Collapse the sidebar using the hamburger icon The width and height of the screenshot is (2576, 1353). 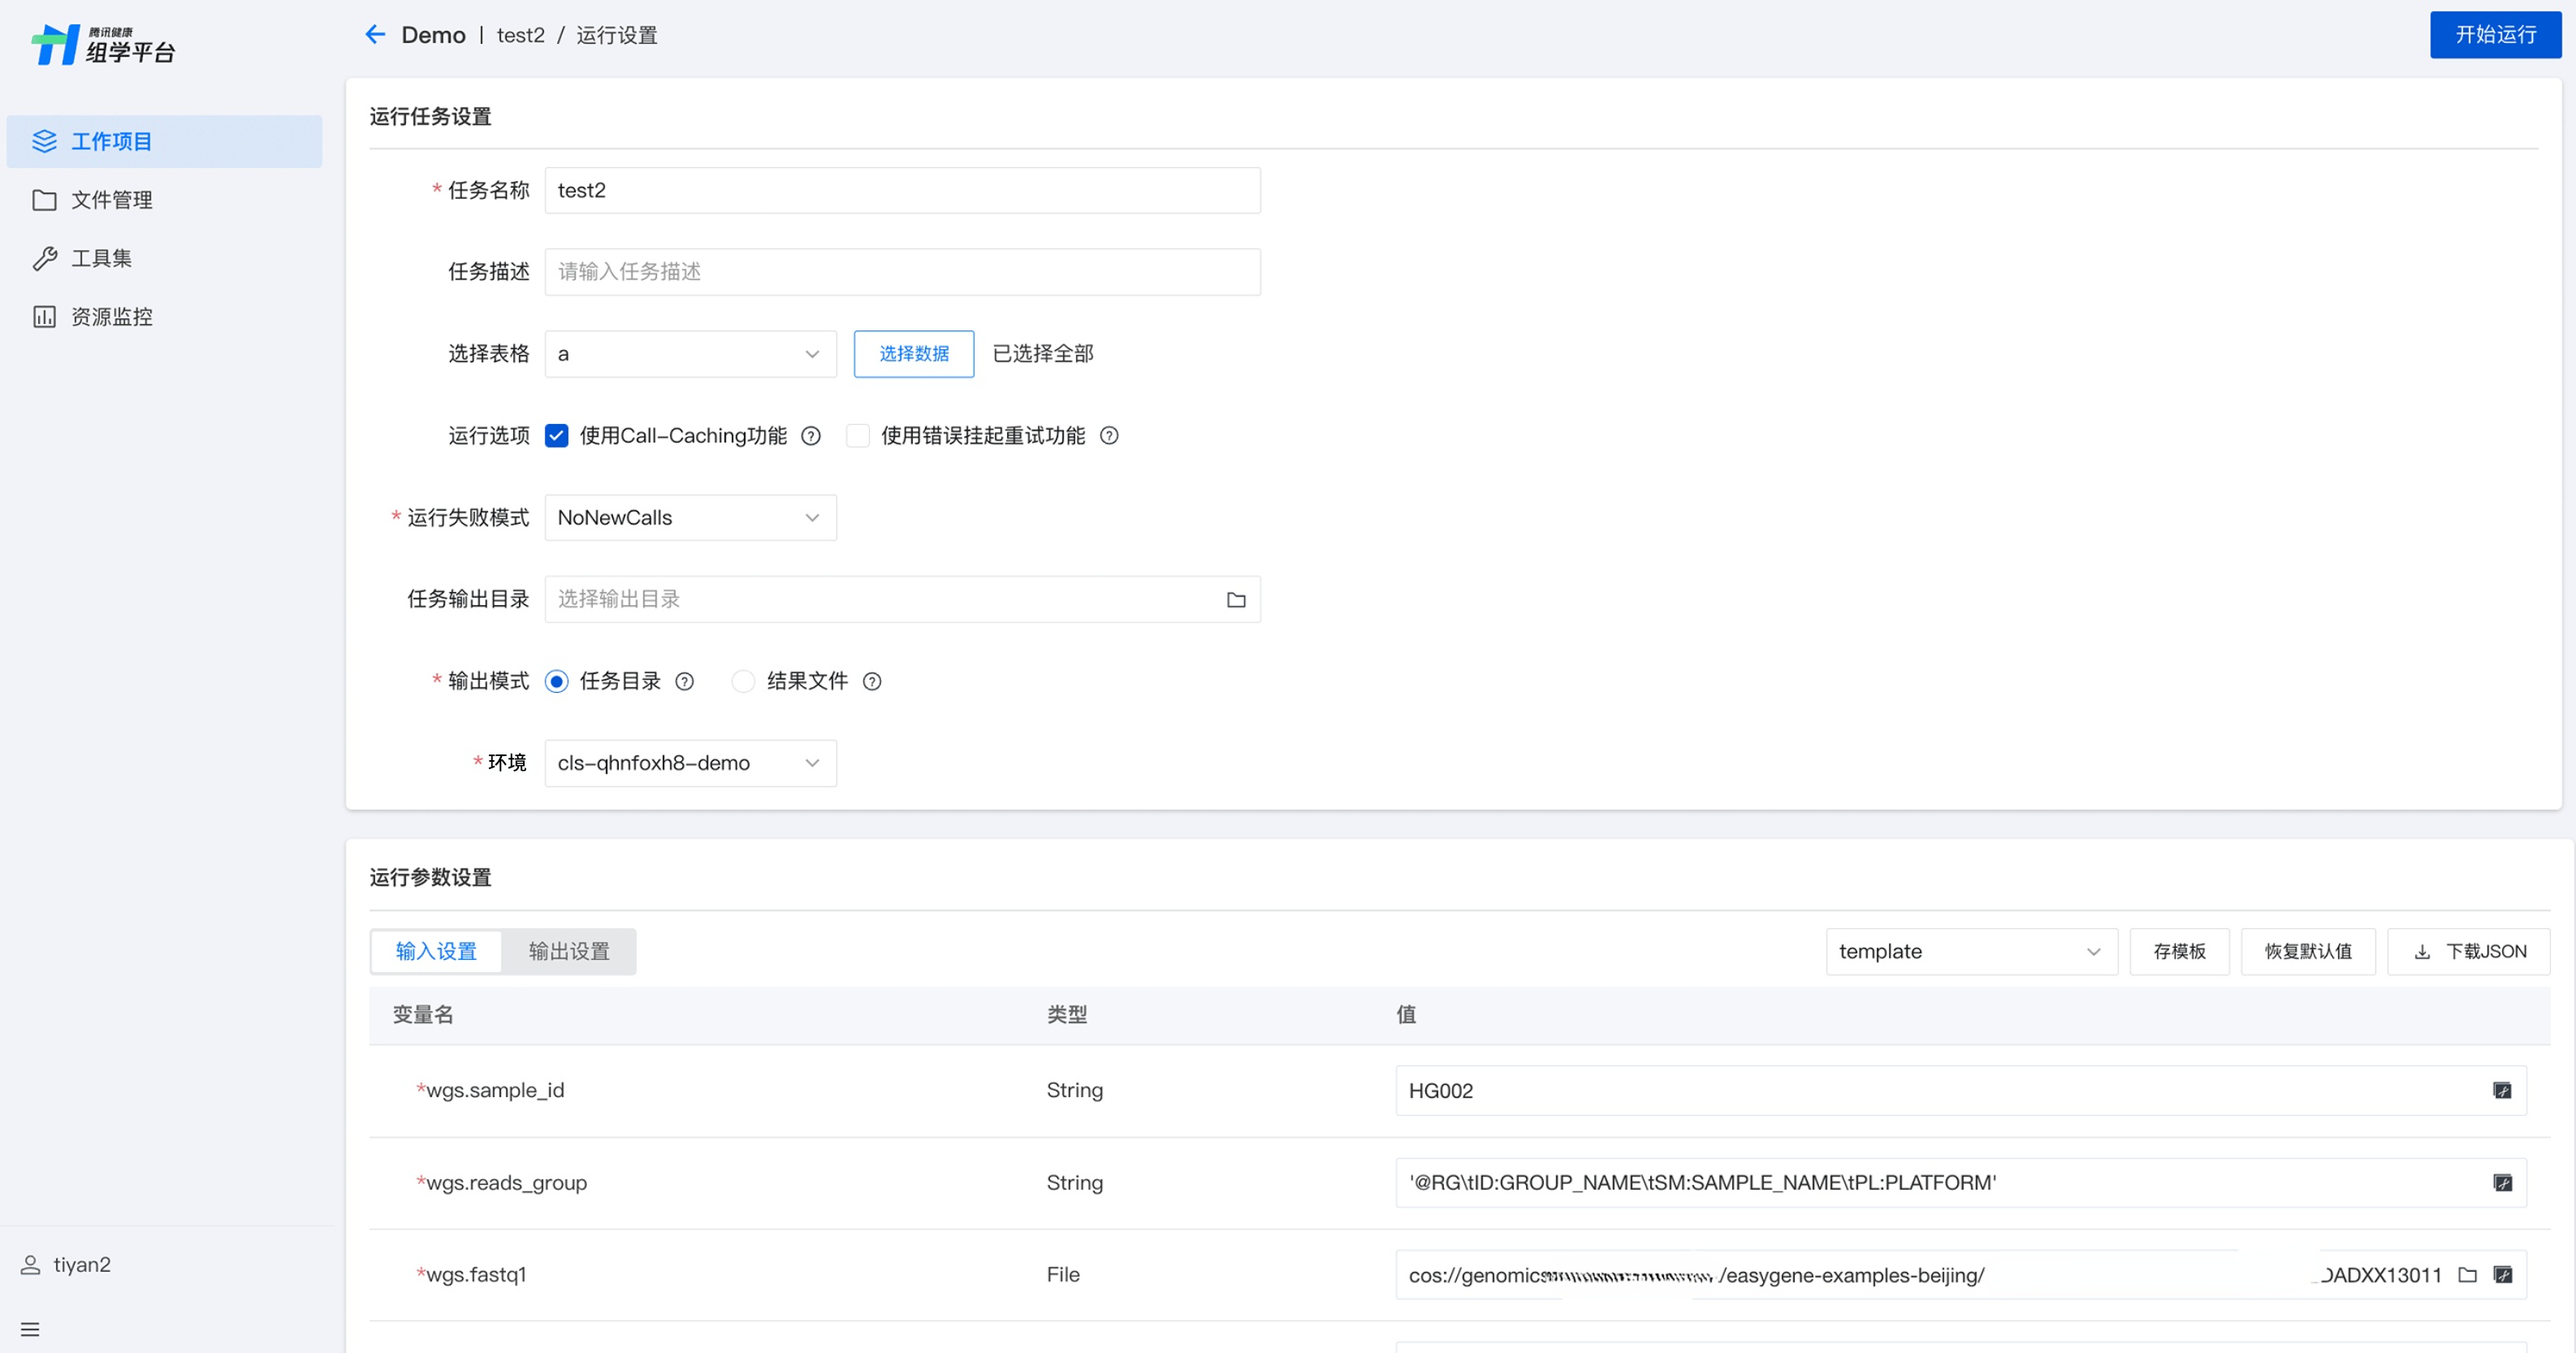(x=30, y=1329)
